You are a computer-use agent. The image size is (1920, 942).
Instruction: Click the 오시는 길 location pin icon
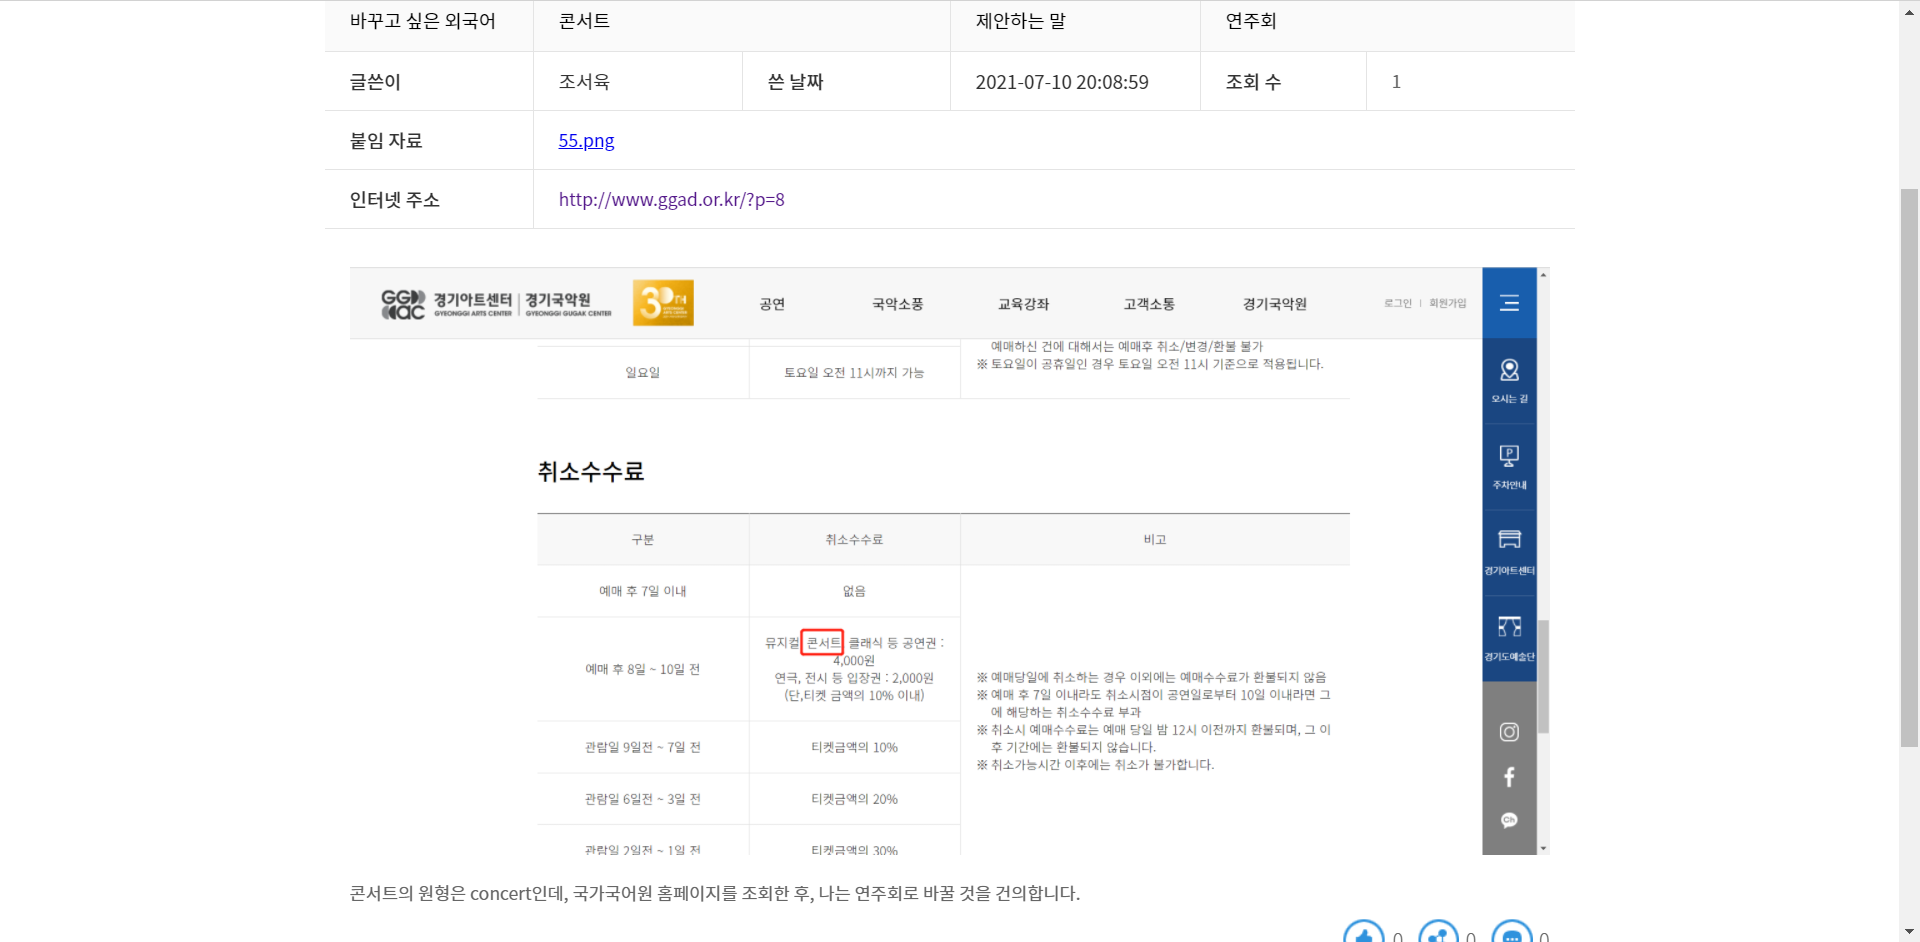1509,370
